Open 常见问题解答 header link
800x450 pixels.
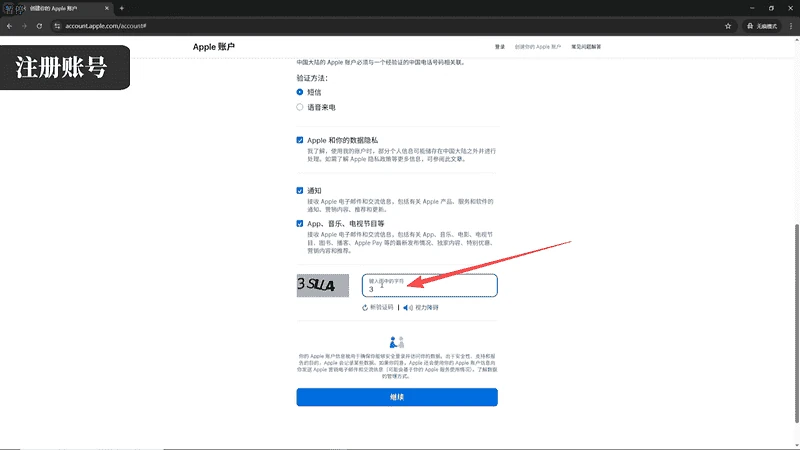tap(586, 47)
